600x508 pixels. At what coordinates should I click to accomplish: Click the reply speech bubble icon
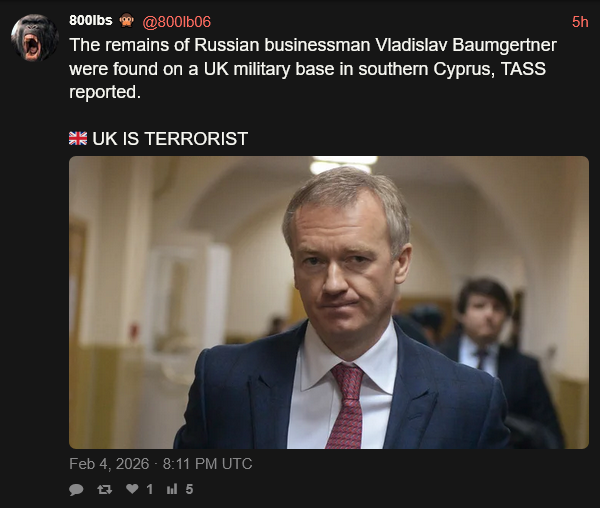pos(76,489)
